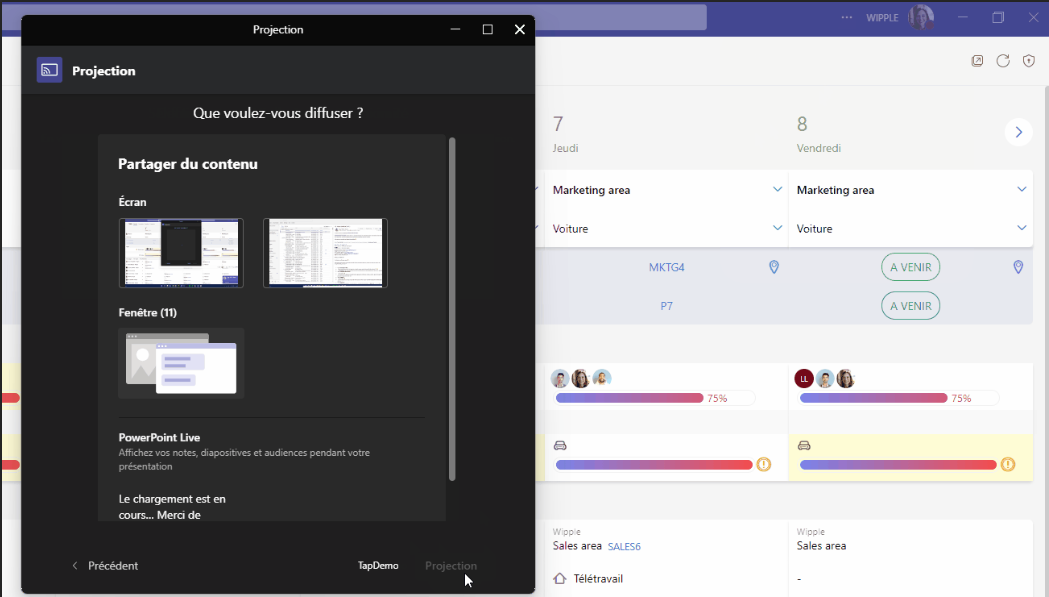Click Friday's location pin icon
Viewport: 1049px width, 597px height.
tap(1018, 267)
